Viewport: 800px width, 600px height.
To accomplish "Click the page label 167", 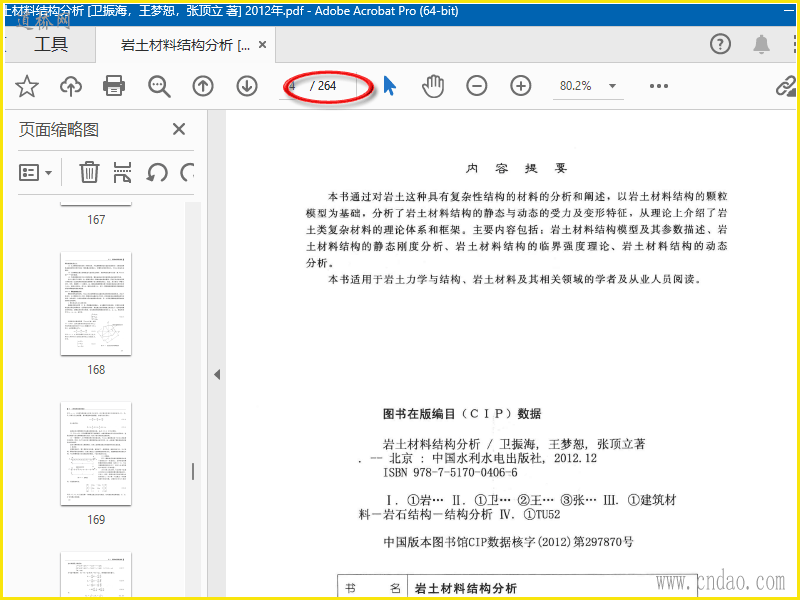I will click(96, 220).
